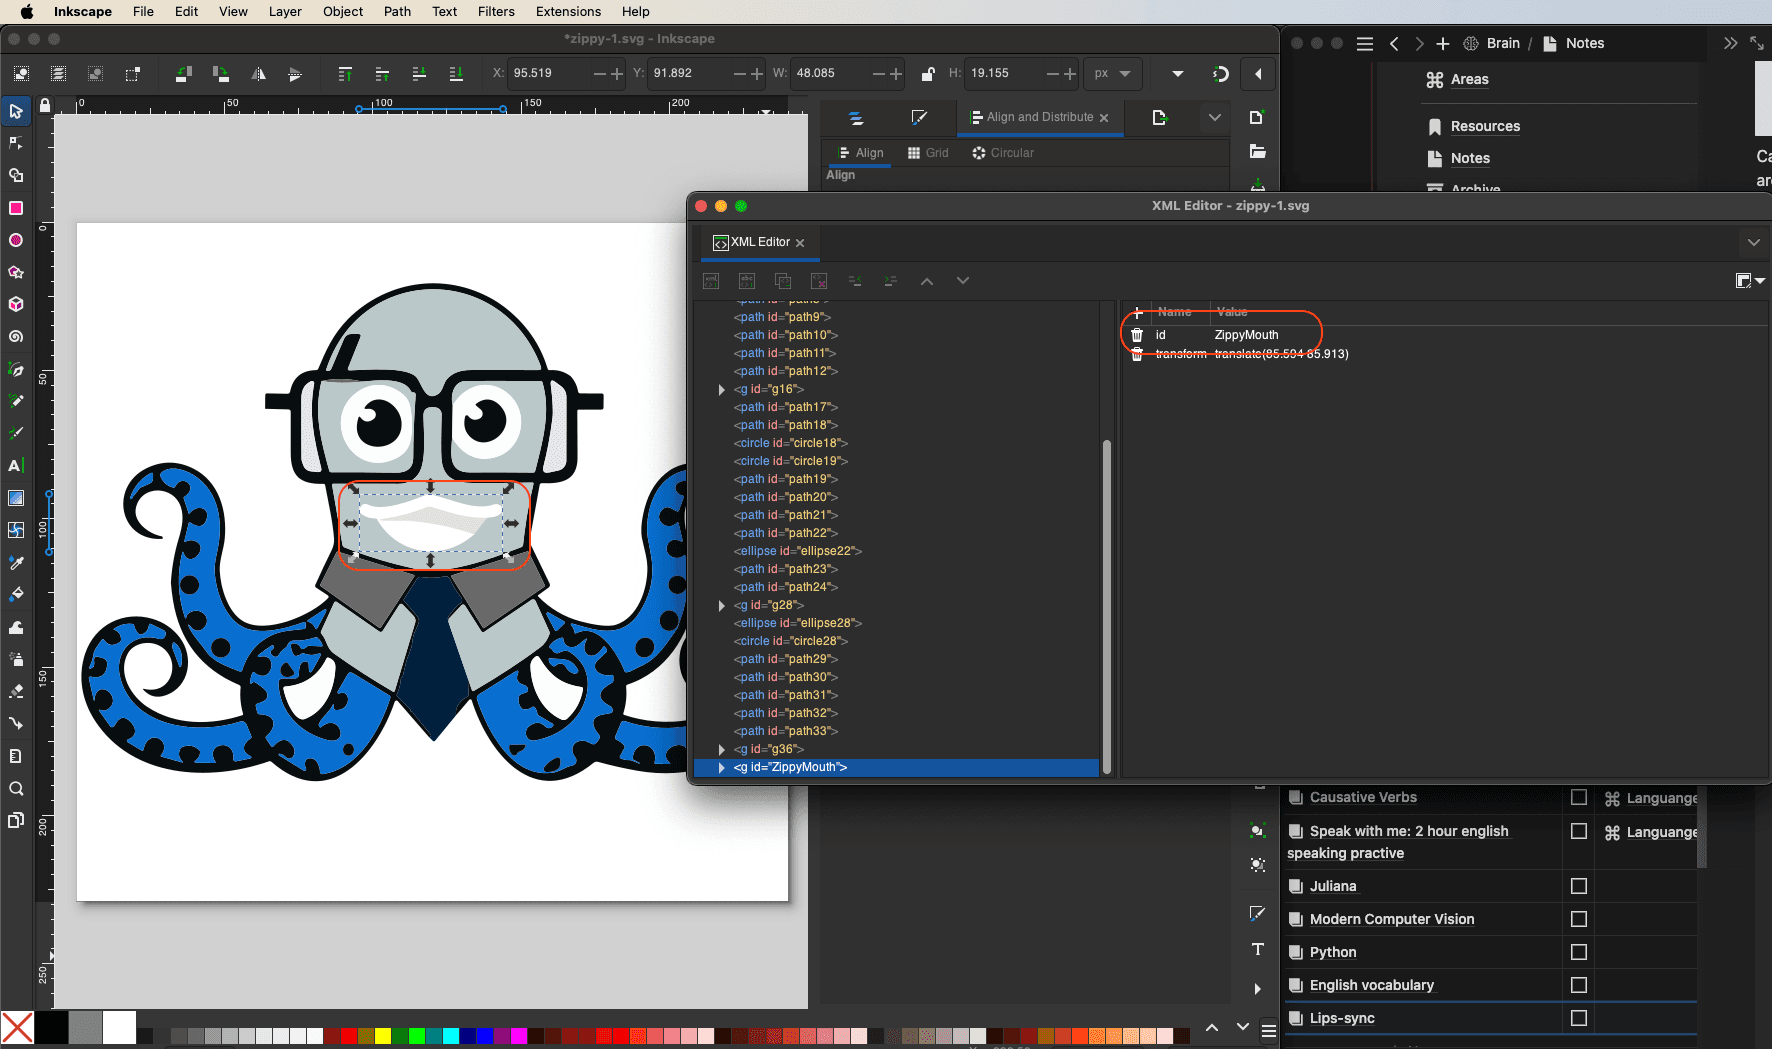
Task: Check the Juliana note checkbox
Action: tap(1579, 886)
